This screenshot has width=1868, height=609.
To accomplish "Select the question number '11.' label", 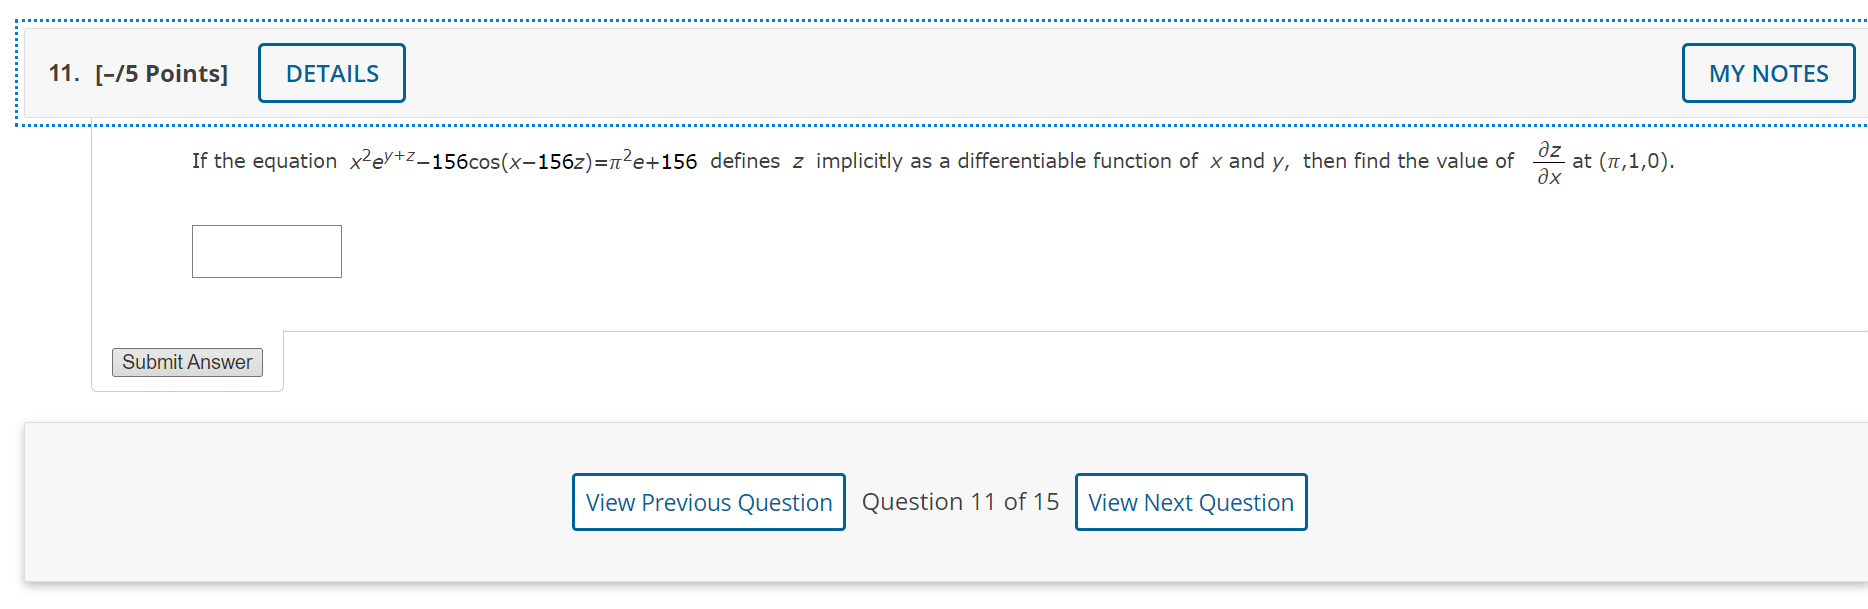I will pyautogui.click(x=64, y=73).
